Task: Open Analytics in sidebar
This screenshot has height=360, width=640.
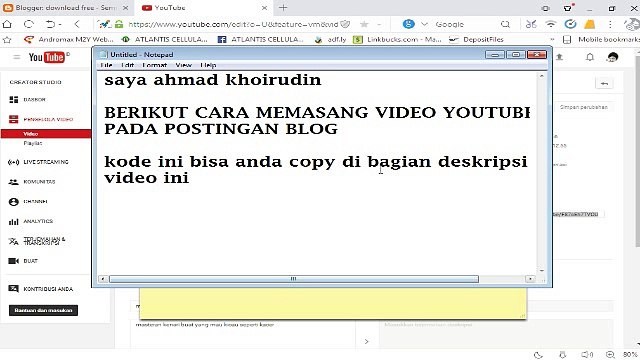Action: [31, 221]
